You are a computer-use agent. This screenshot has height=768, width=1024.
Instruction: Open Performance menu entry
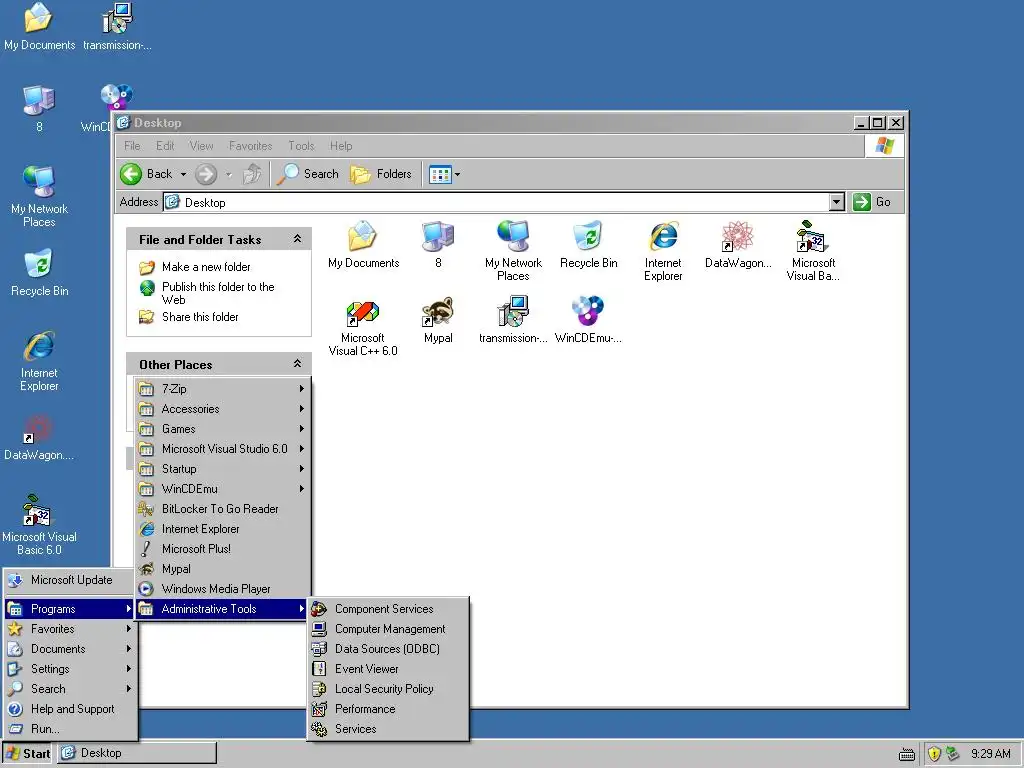(388, 709)
